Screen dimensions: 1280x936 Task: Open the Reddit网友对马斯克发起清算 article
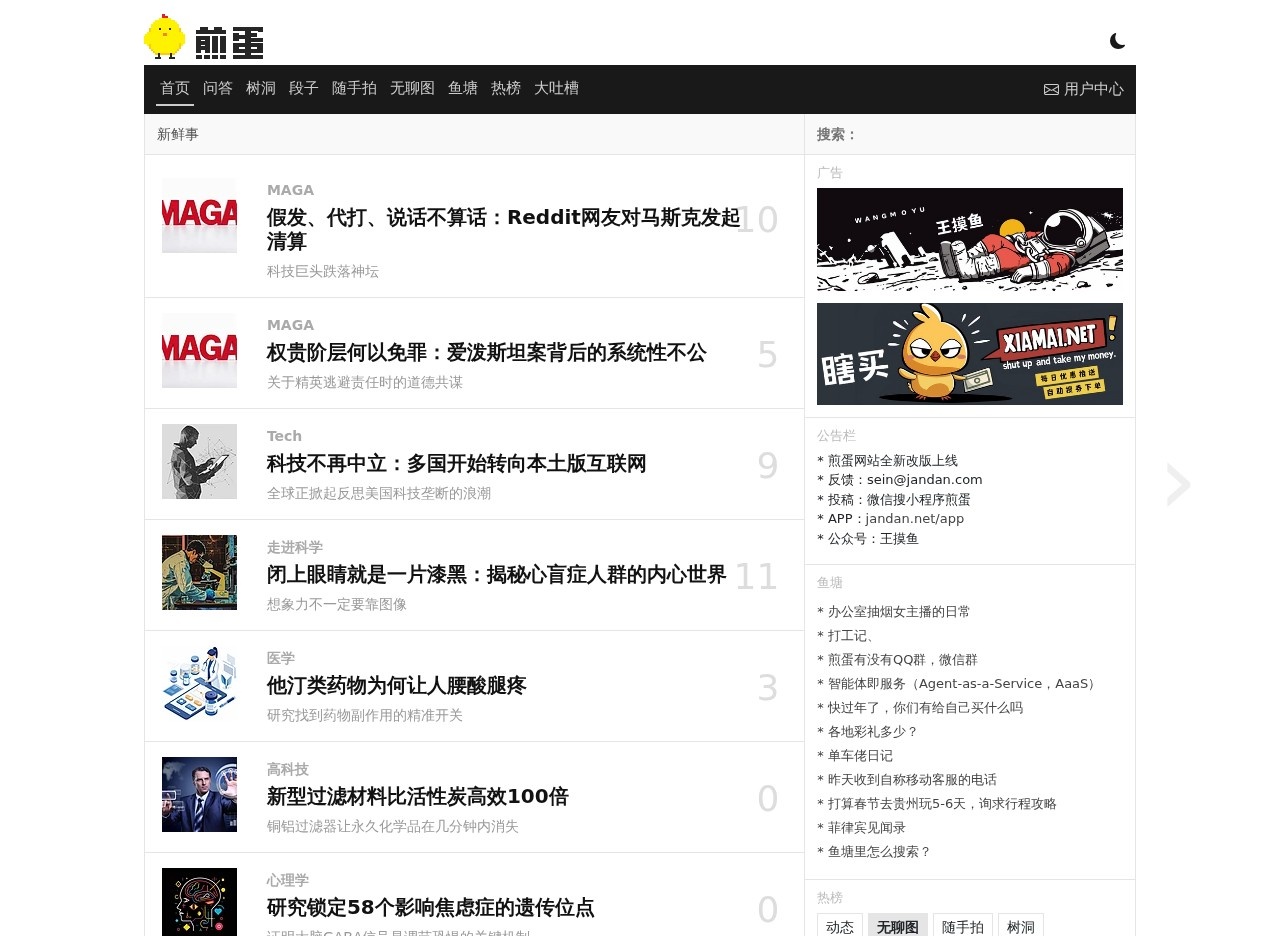[x=503, y=229]
